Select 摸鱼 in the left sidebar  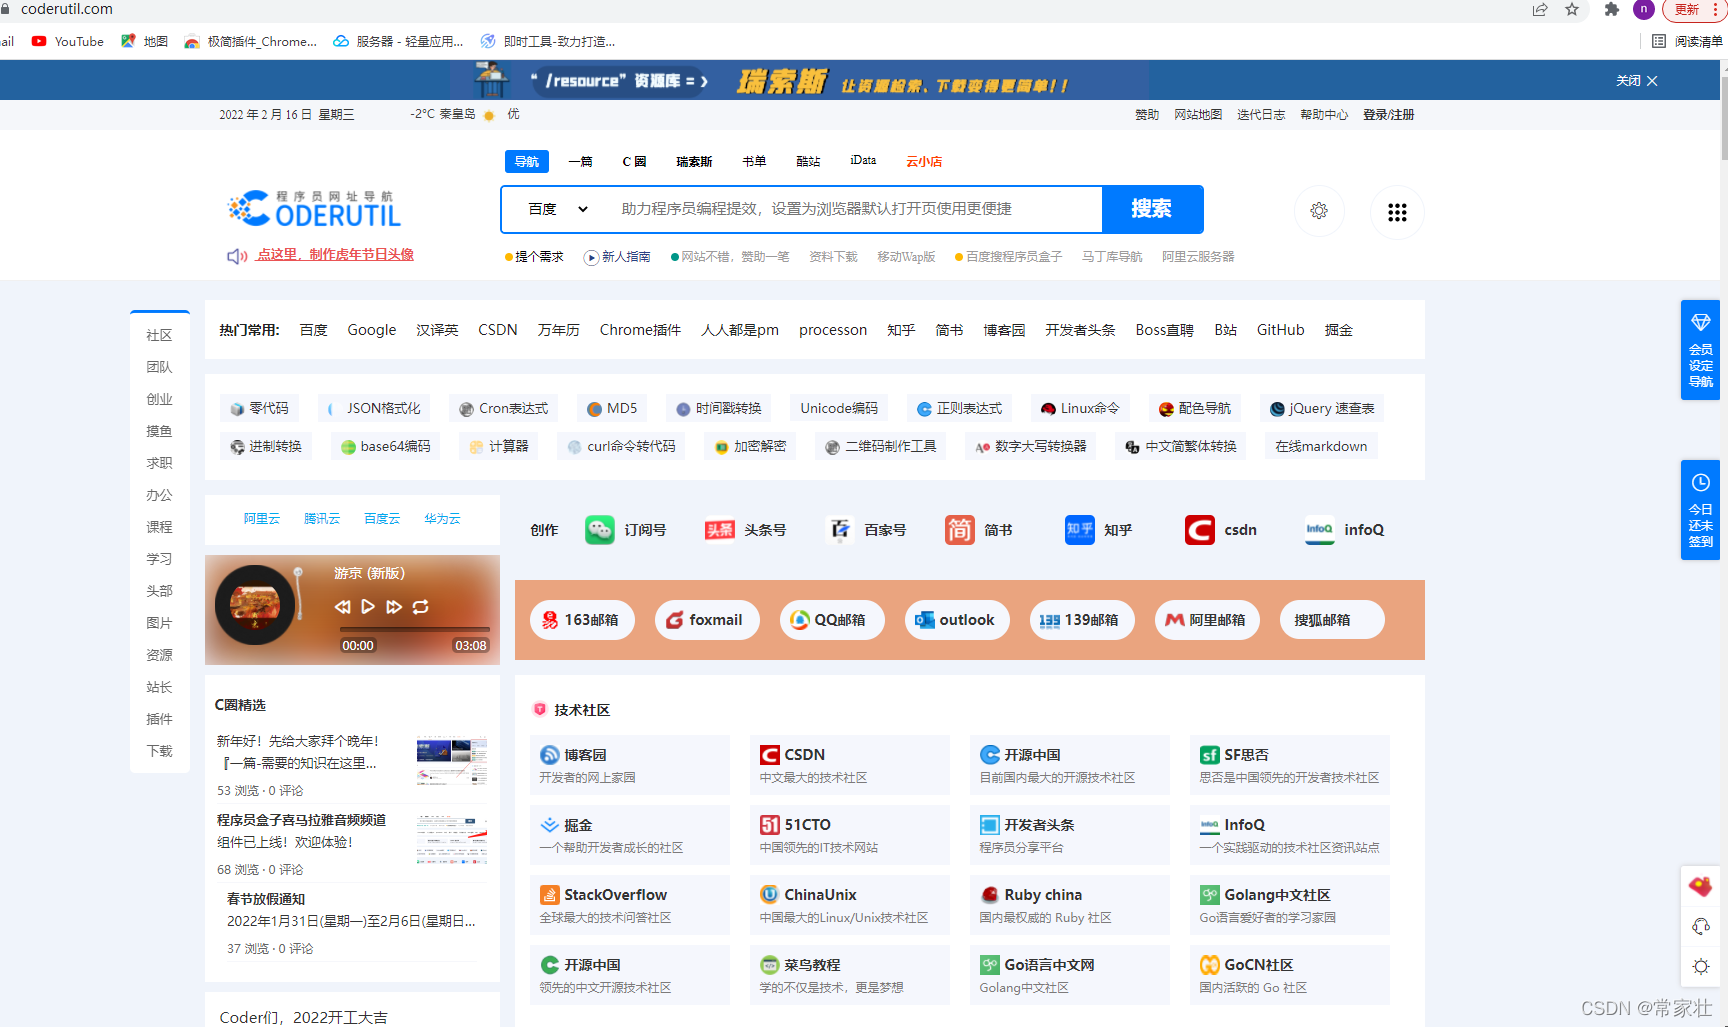click(159, 431)
